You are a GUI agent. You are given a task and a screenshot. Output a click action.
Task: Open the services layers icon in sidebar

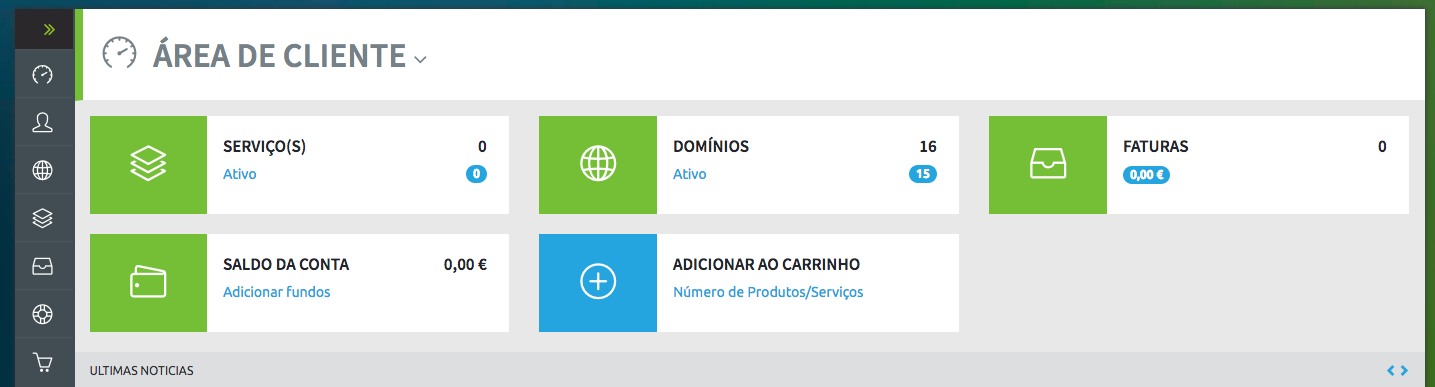[x=42, y=218]
